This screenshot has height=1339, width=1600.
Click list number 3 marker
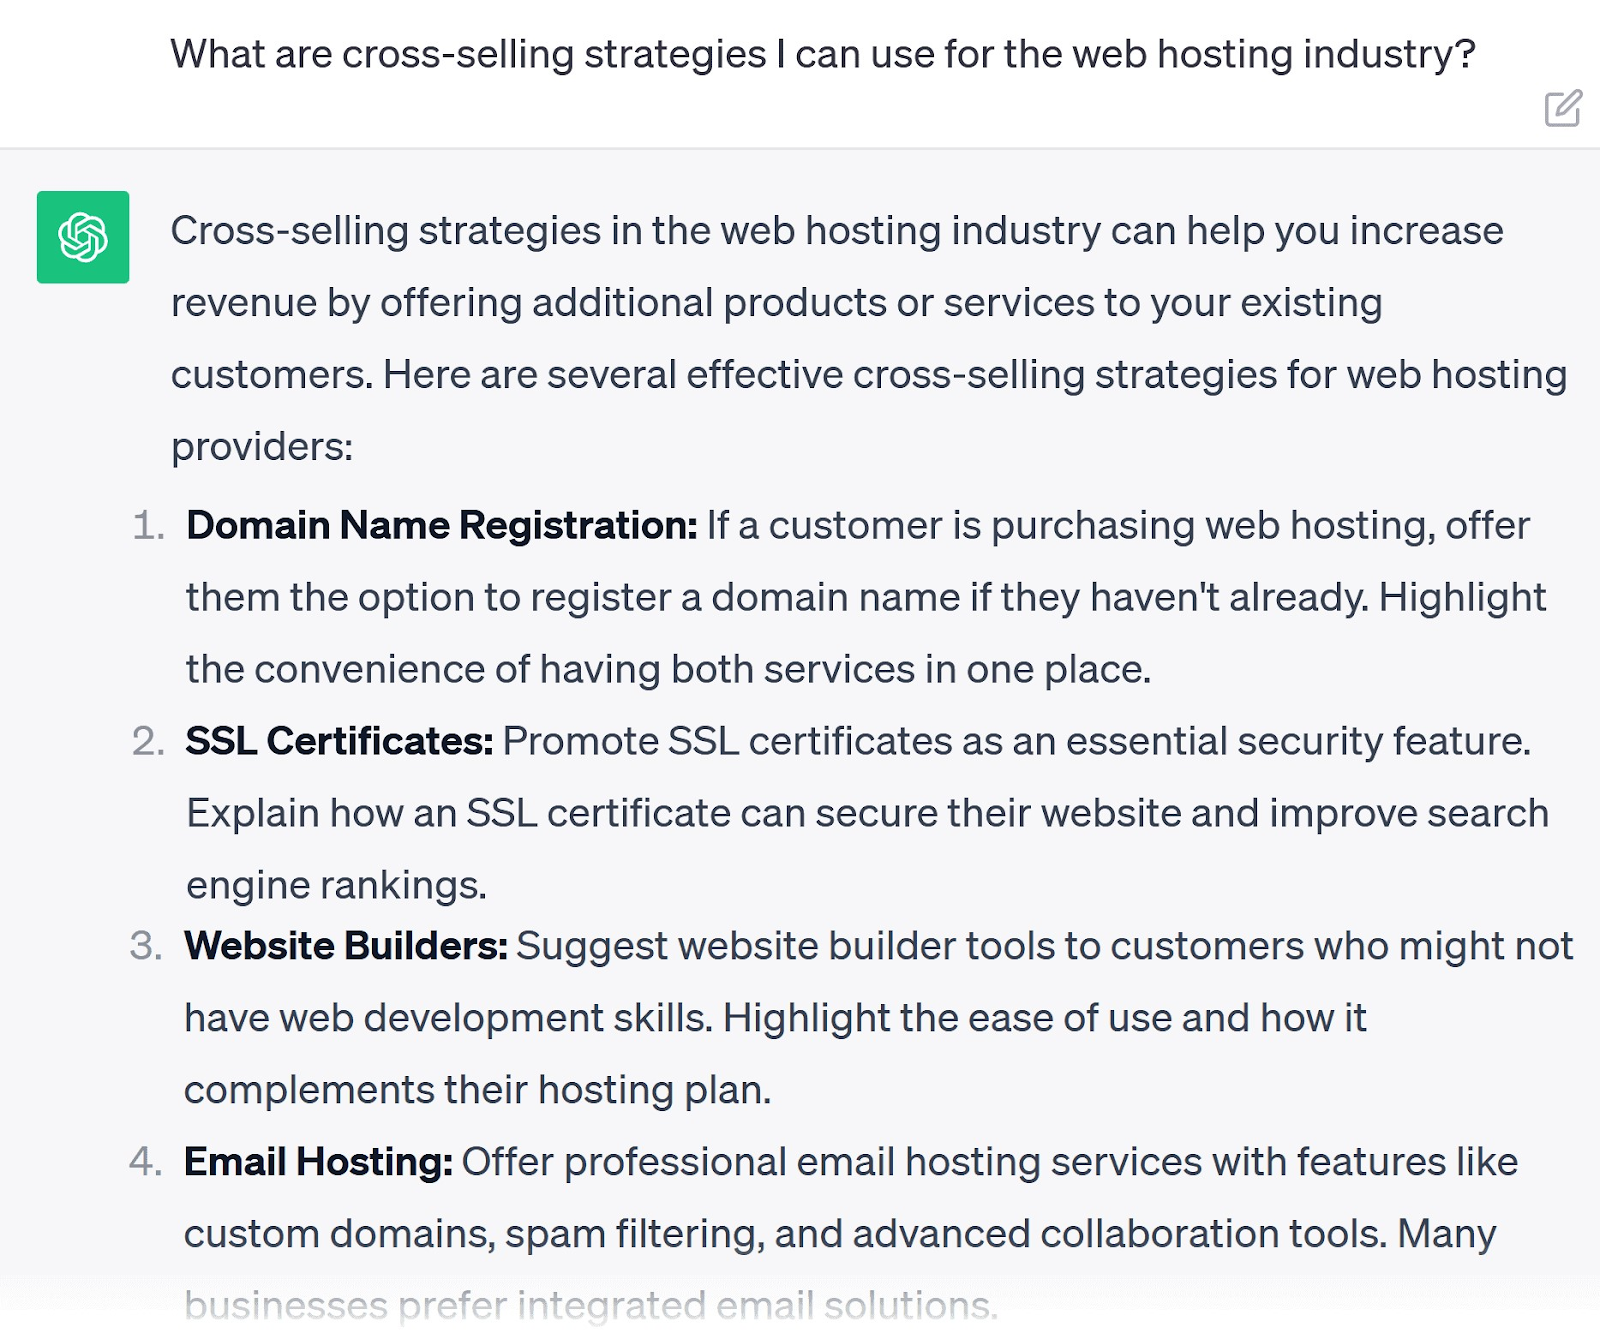pyautogui.click(x=146, y=946)
